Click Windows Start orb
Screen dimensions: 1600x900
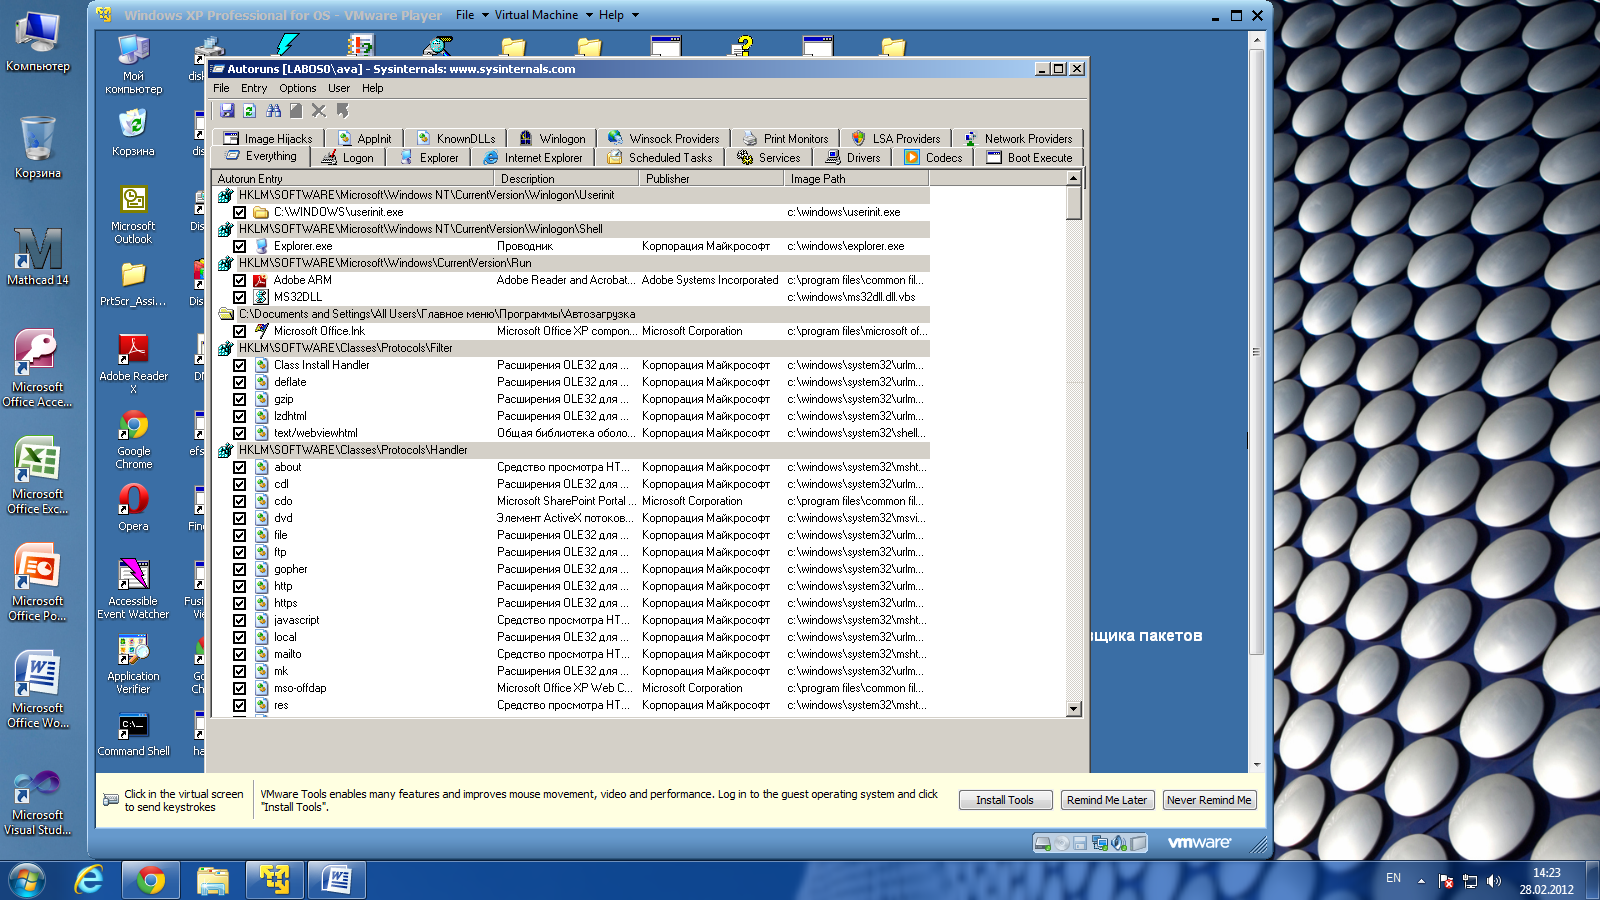26,880
